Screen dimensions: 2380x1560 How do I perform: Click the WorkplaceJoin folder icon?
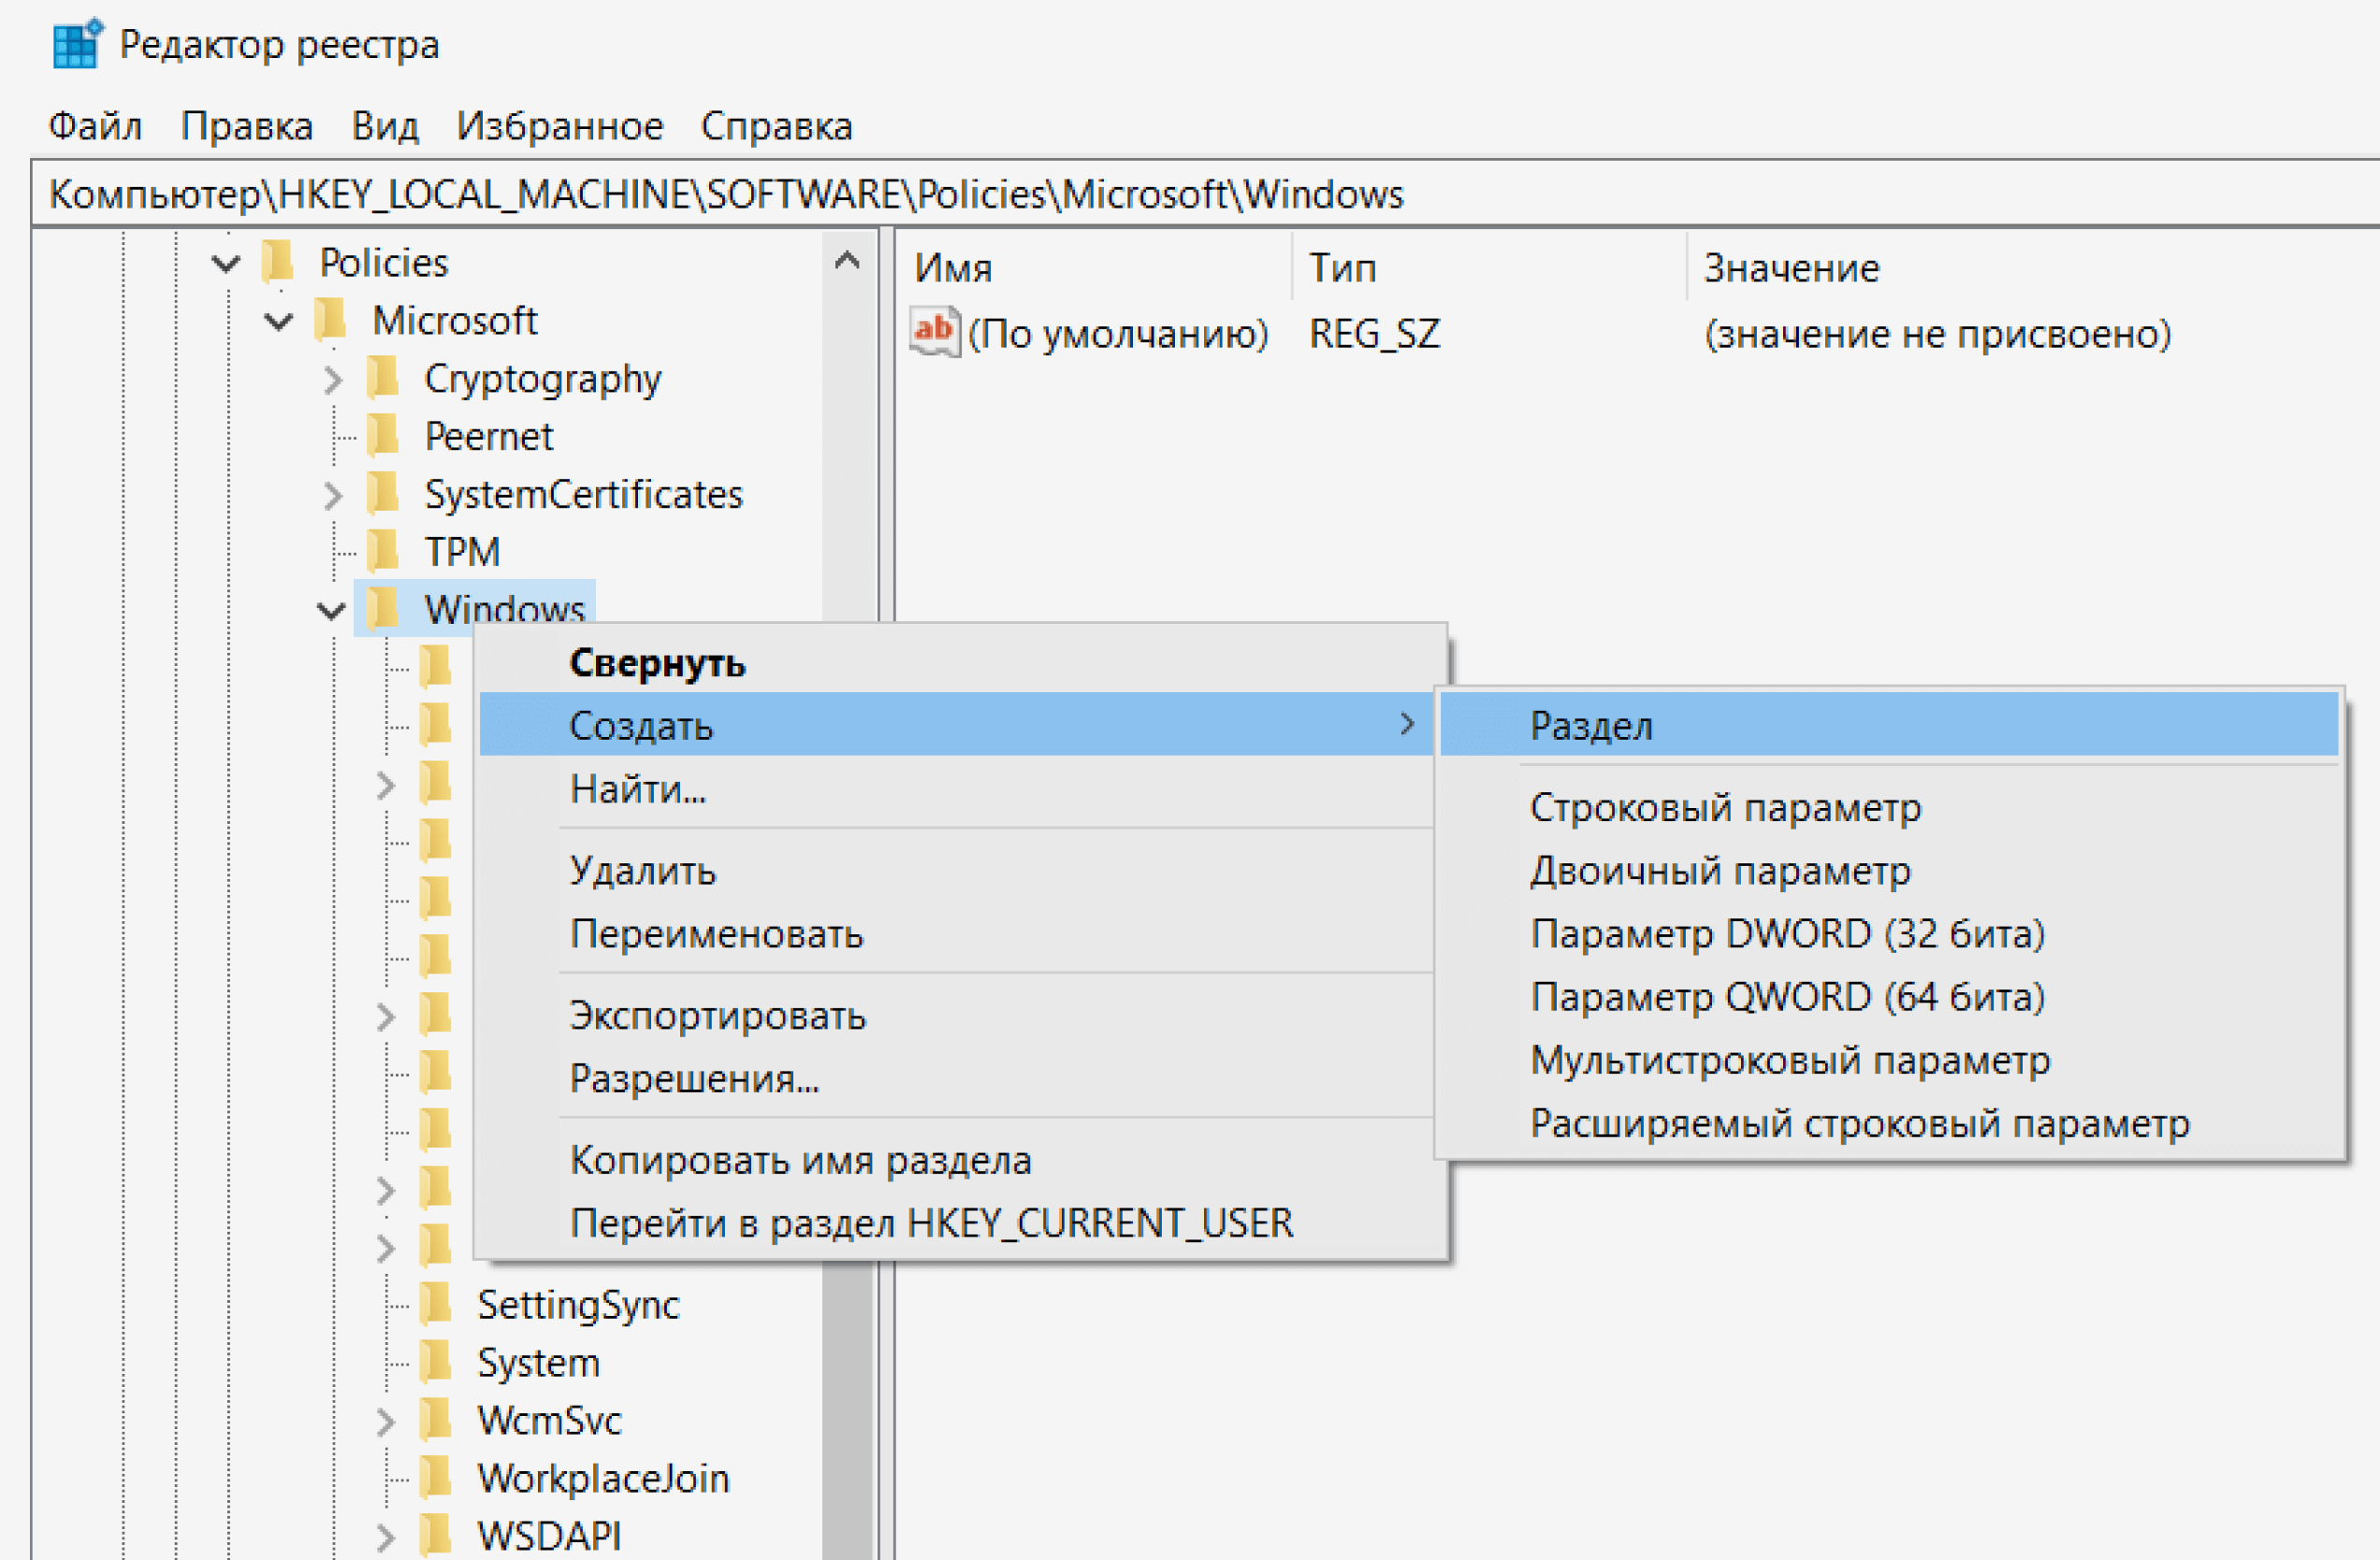click(x=435, y=1478)
